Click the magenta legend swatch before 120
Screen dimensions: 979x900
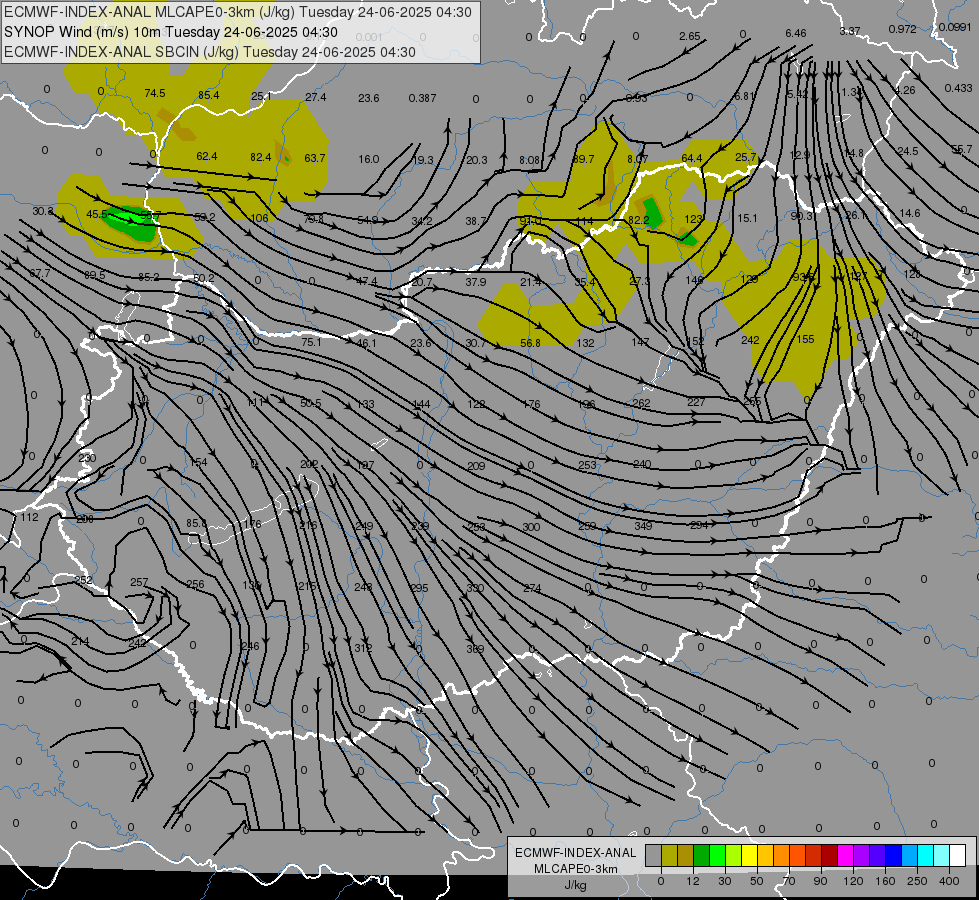pos(846,855)
